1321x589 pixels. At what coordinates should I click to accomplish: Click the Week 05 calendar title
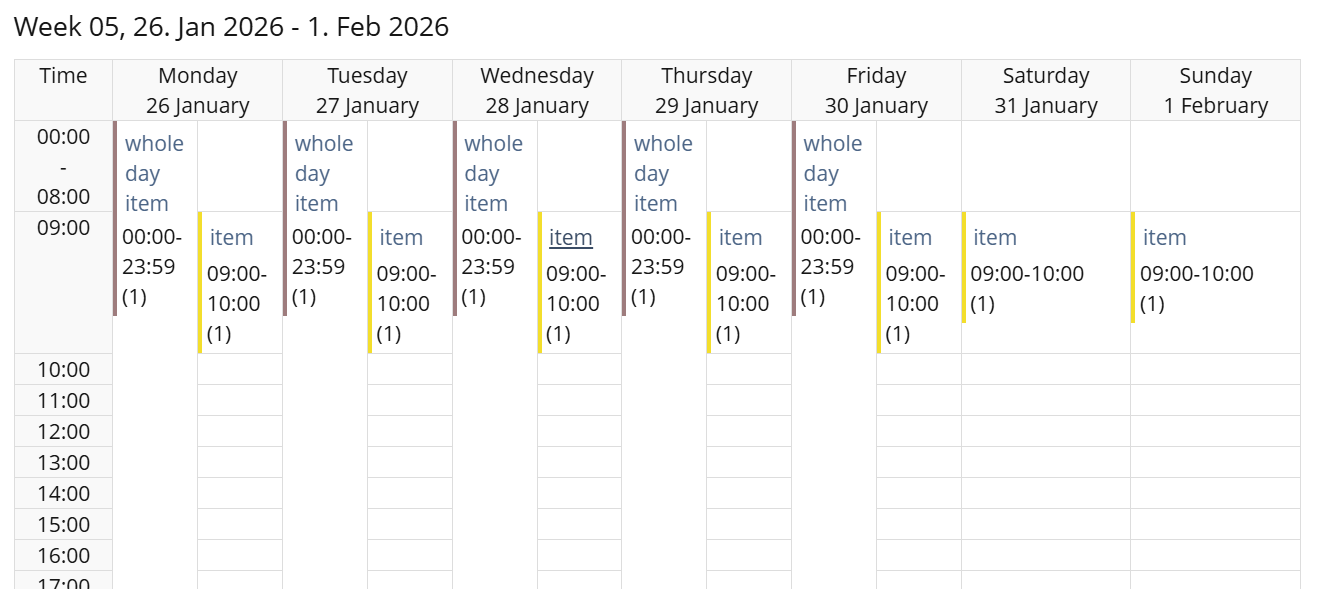[x=231, y=27]
